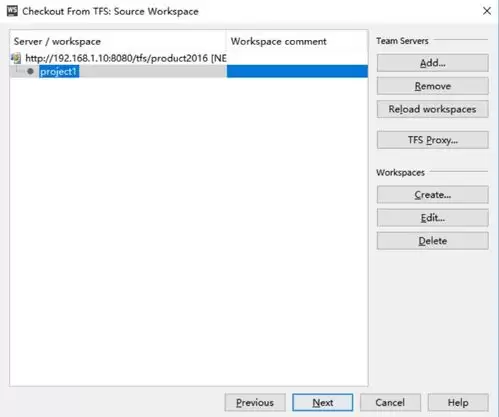Proceed with the Next button
Image resolution: width=499 pixels, height=417 pixels.
[x=323, y=402]
